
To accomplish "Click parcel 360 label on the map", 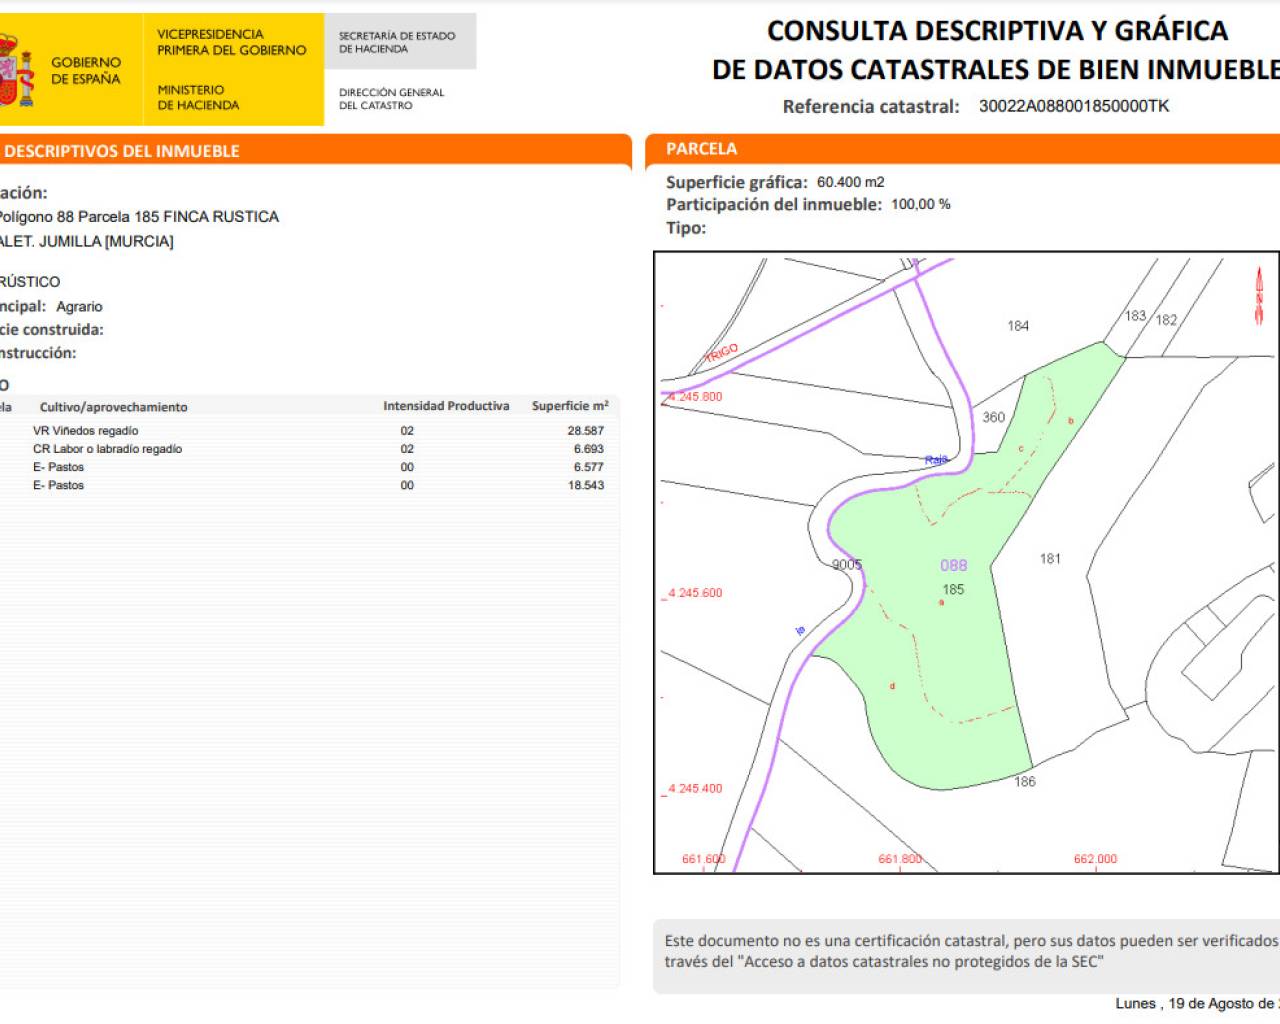I will pyautogui.click(x=993, y=417).
